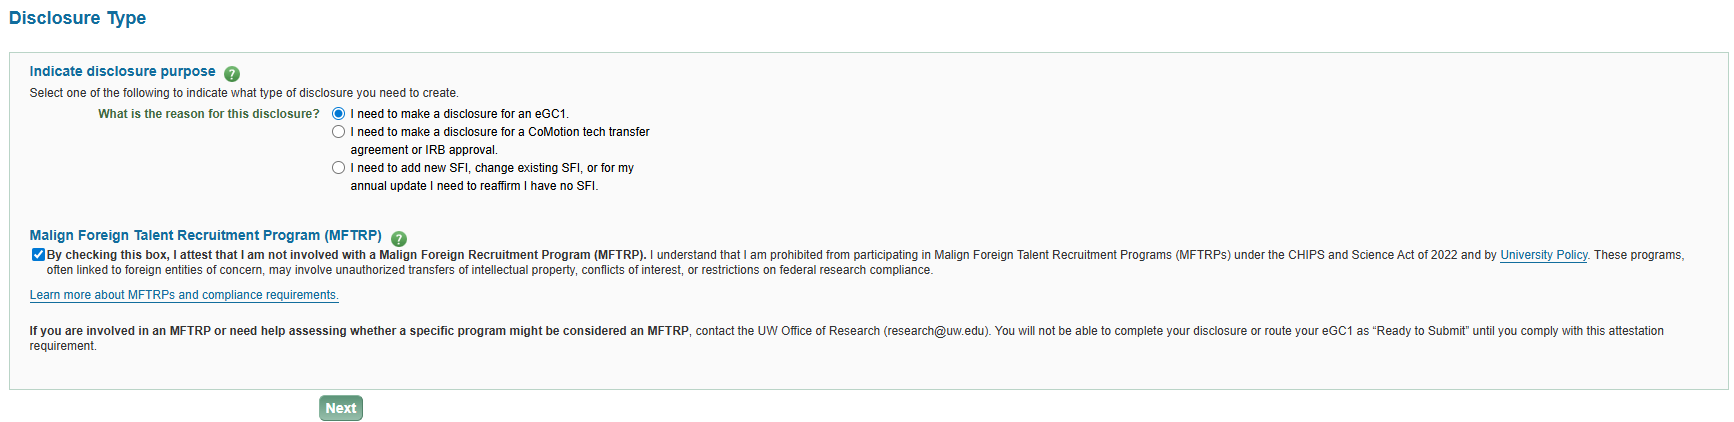Select the add new SFI radio button
The image size is (1734, 422).
point(339,168)
